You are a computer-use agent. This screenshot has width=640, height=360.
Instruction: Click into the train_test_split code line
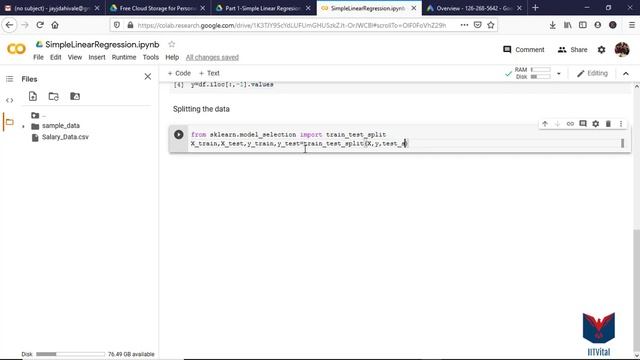pyautogui.click(x=299, y=143)
